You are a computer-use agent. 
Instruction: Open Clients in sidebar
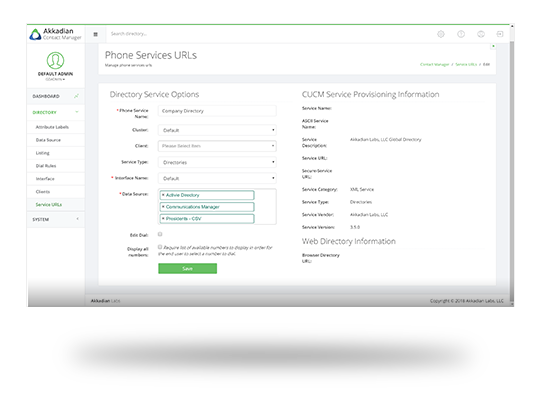[56, 192]
